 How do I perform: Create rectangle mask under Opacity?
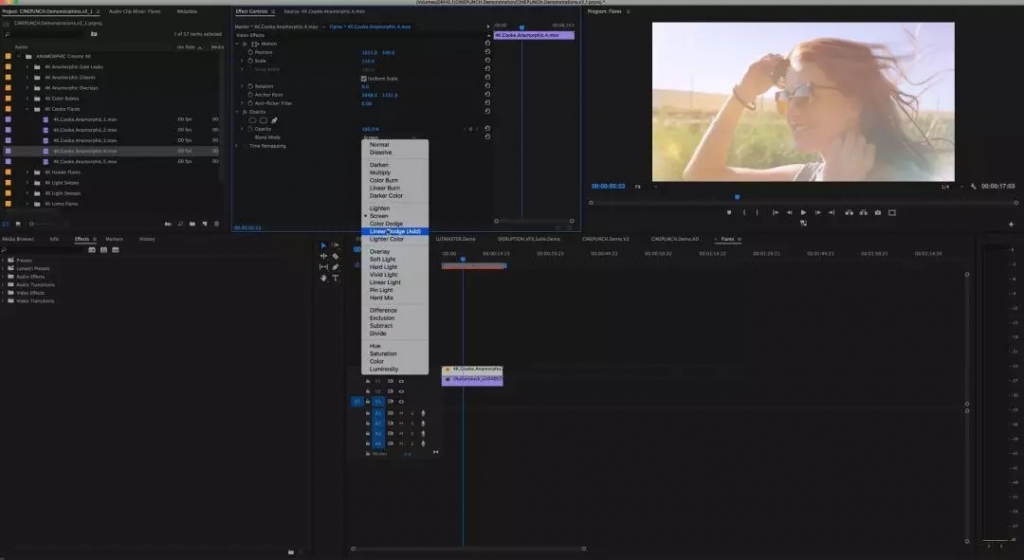(x=263, y=120)
